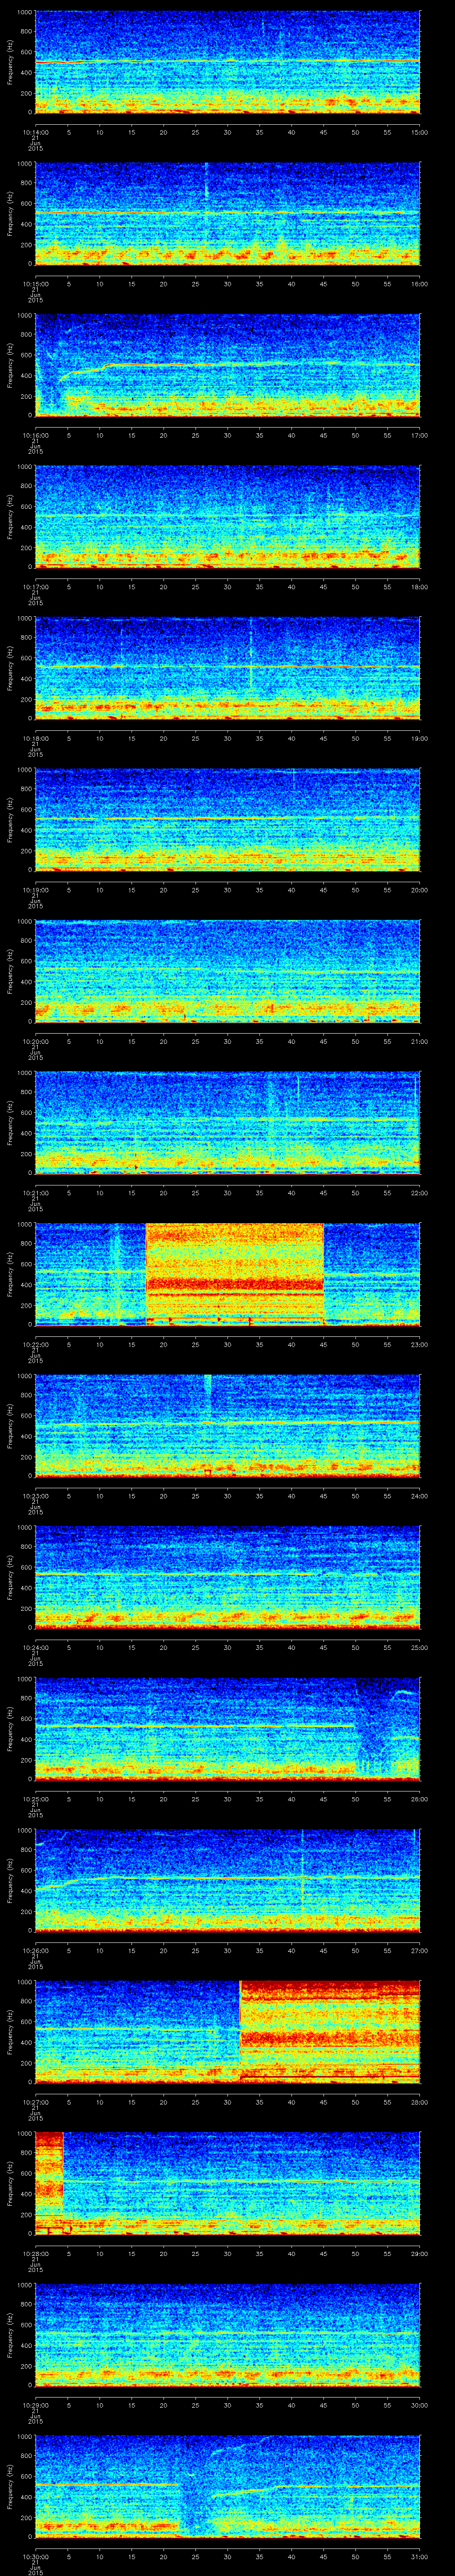Click the '24:00' end time label
This screenshot has width=455, height=2576.
(419, 1495)
